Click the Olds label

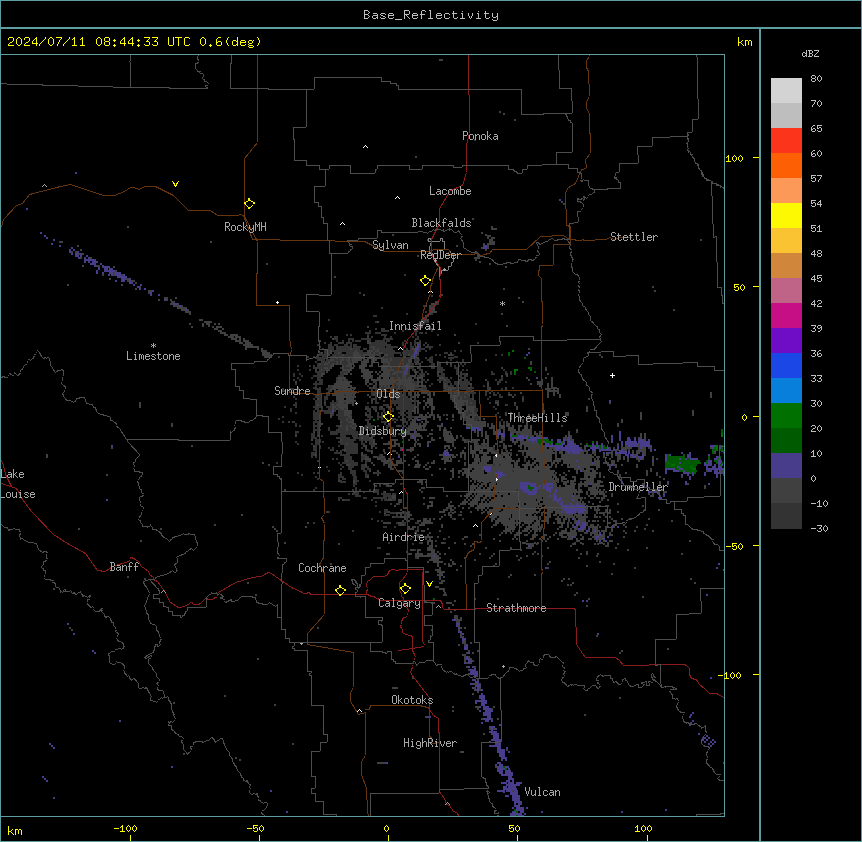click(x=388, y=394)
